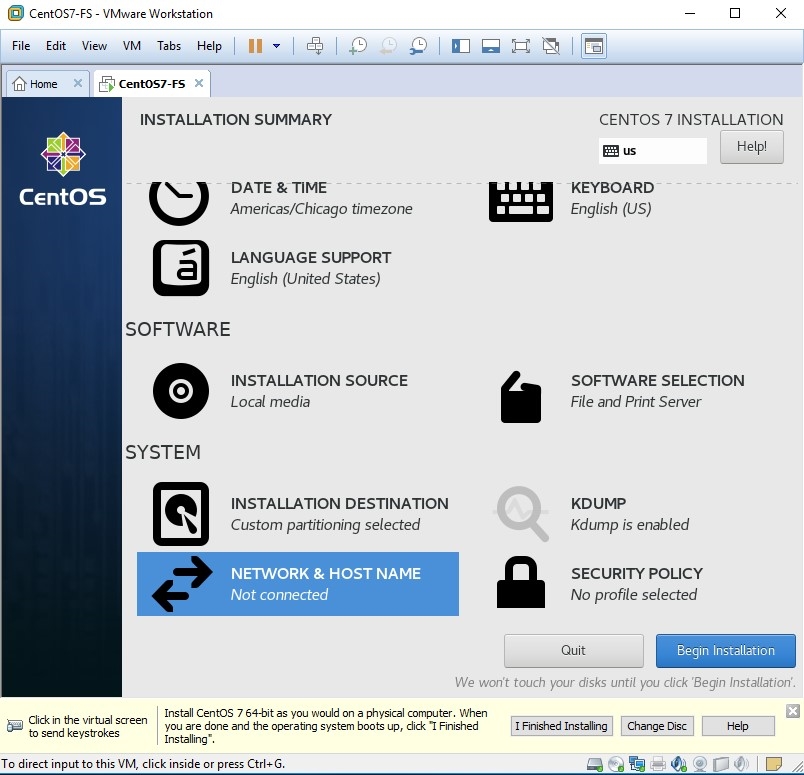Toggle the VMware library sidebar view
Screen dimensions: 804x775
[460, 46]
